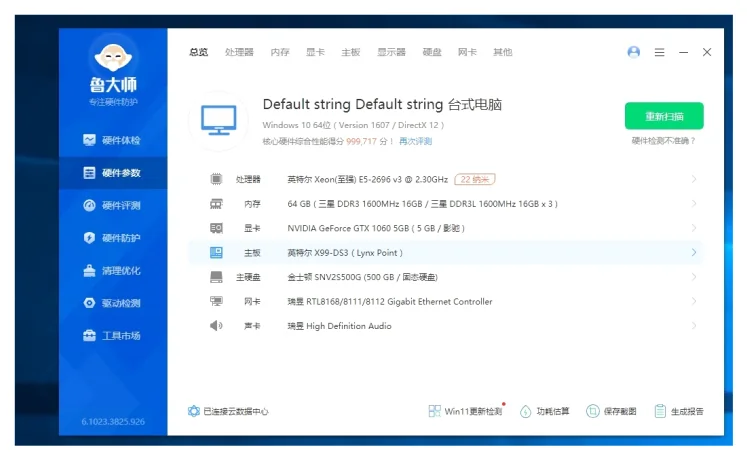The height and width of the screenshot is (460, 747).
Task: Click 保存截图 to save screenshot
Action: 611,411
